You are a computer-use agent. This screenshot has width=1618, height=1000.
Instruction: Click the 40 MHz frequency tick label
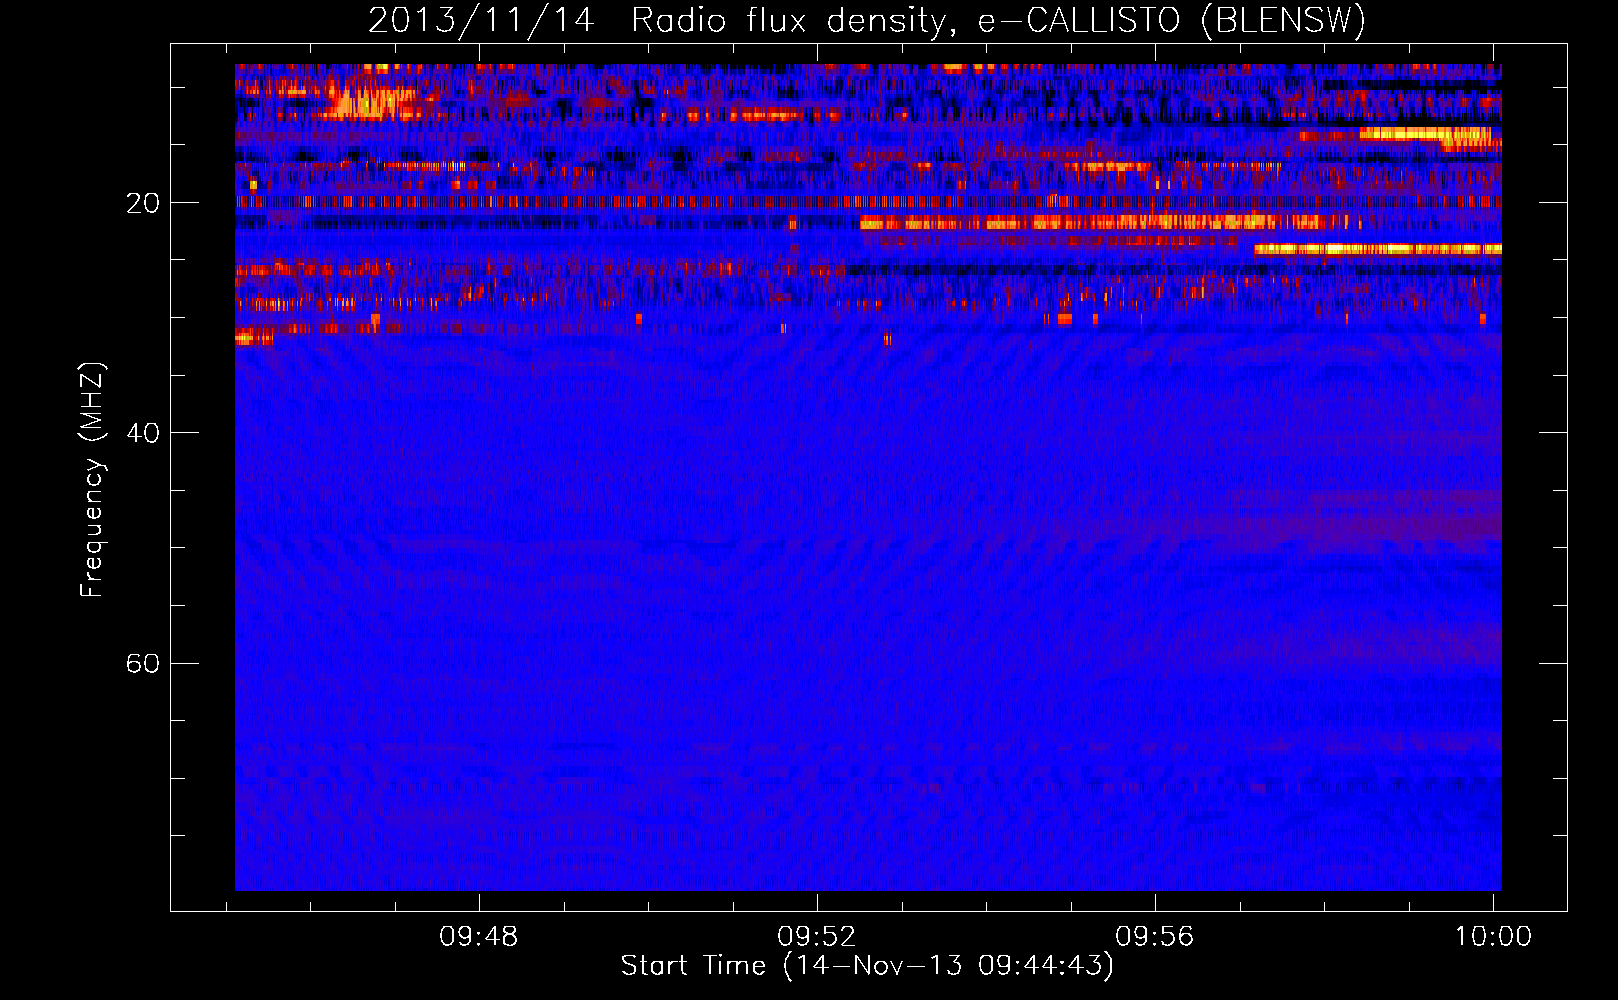click(x=143, y=433)
